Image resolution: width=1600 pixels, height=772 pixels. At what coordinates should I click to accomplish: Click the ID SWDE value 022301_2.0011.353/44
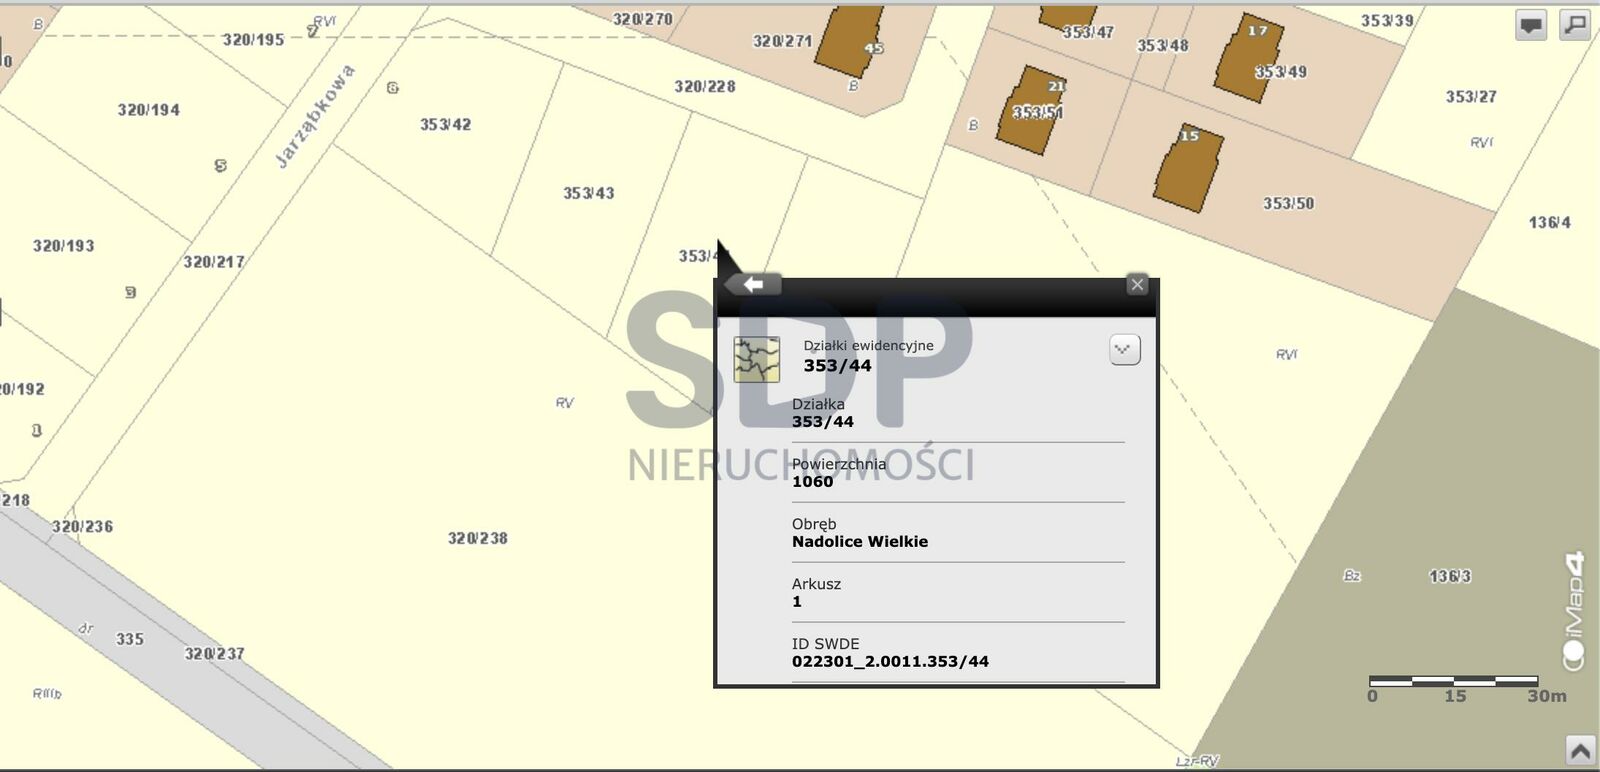tap(890, 662)
